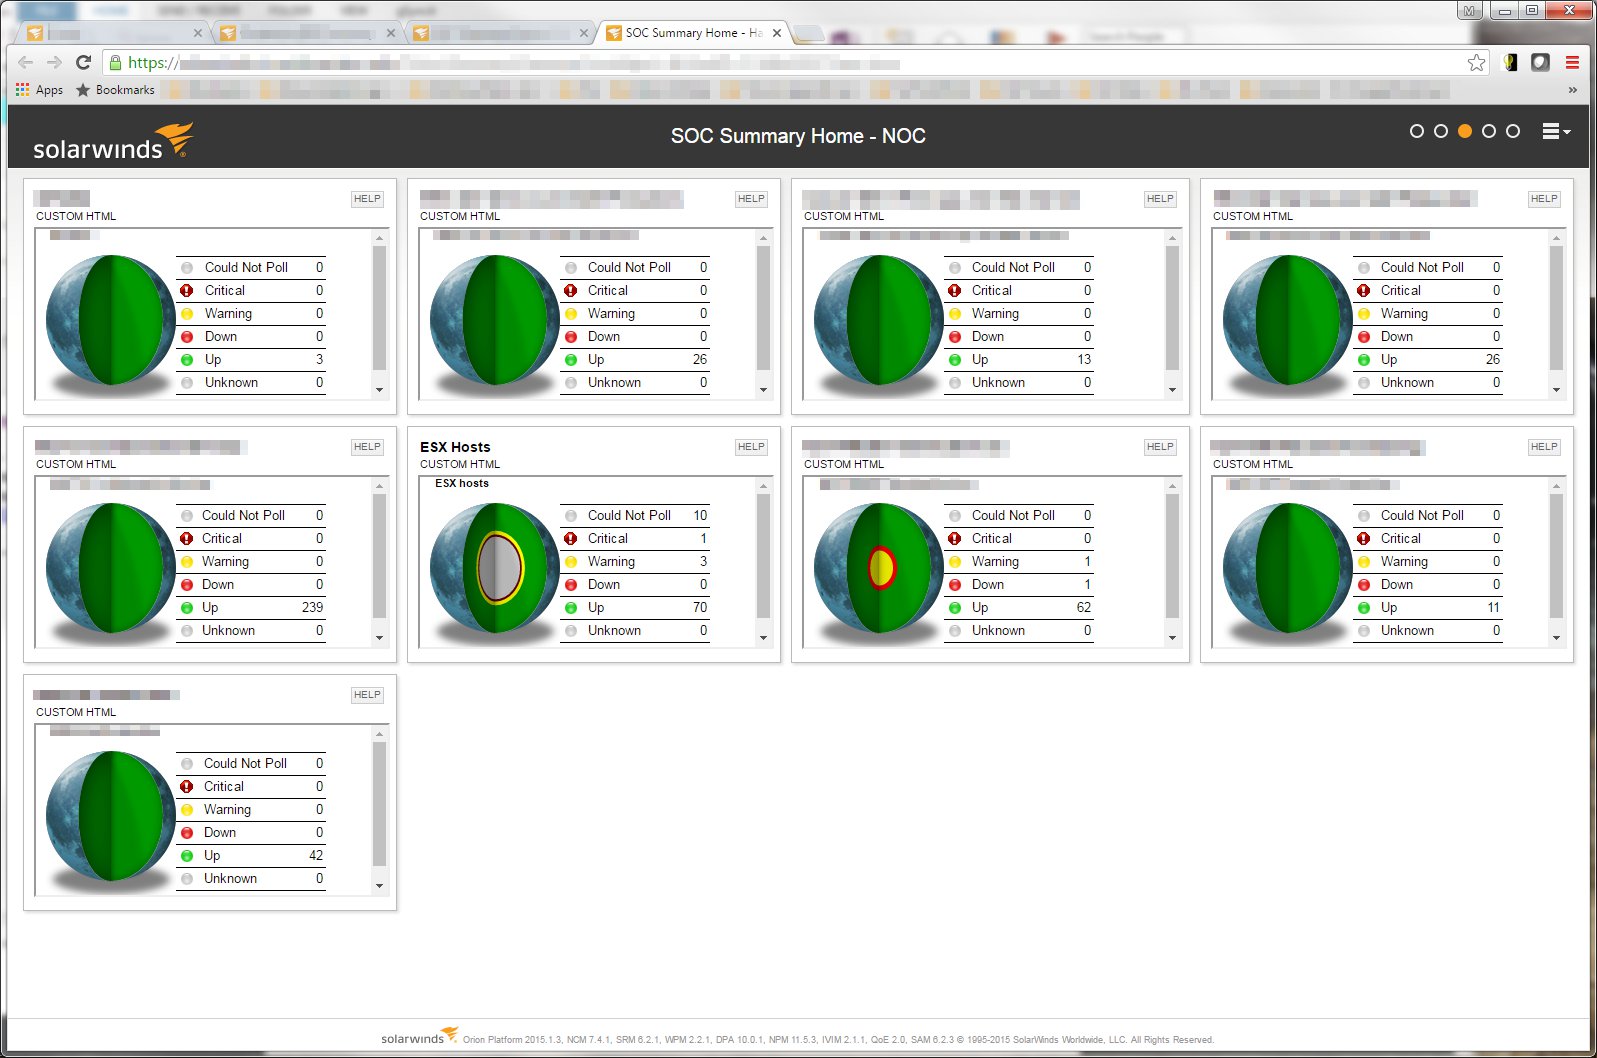Click the SolarWinds logo in the header
This screenshot has height=1058, width=1597.
[113, 141]
